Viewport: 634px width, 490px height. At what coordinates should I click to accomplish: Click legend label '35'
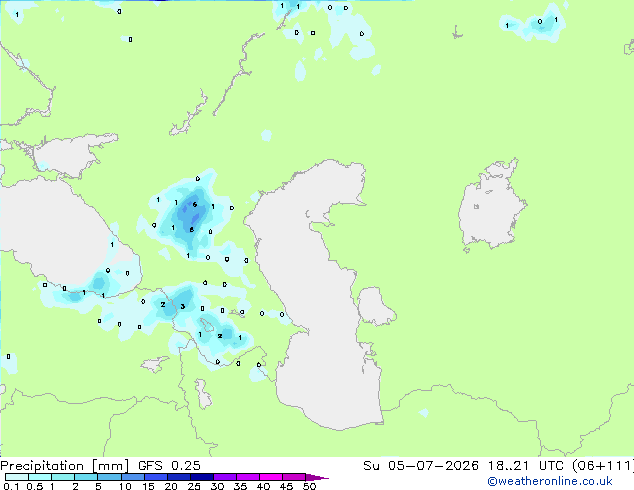click(240, 486)
